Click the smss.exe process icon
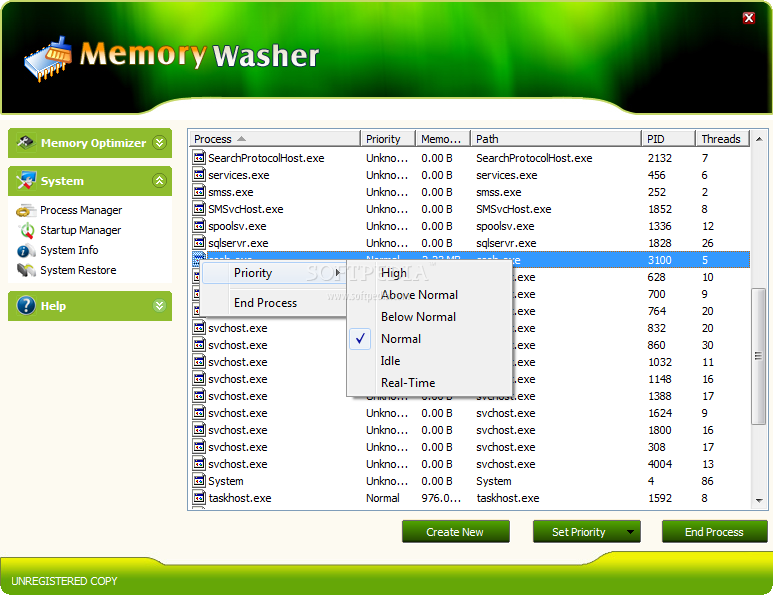This screenshot has height=595, width=773. 199,192
